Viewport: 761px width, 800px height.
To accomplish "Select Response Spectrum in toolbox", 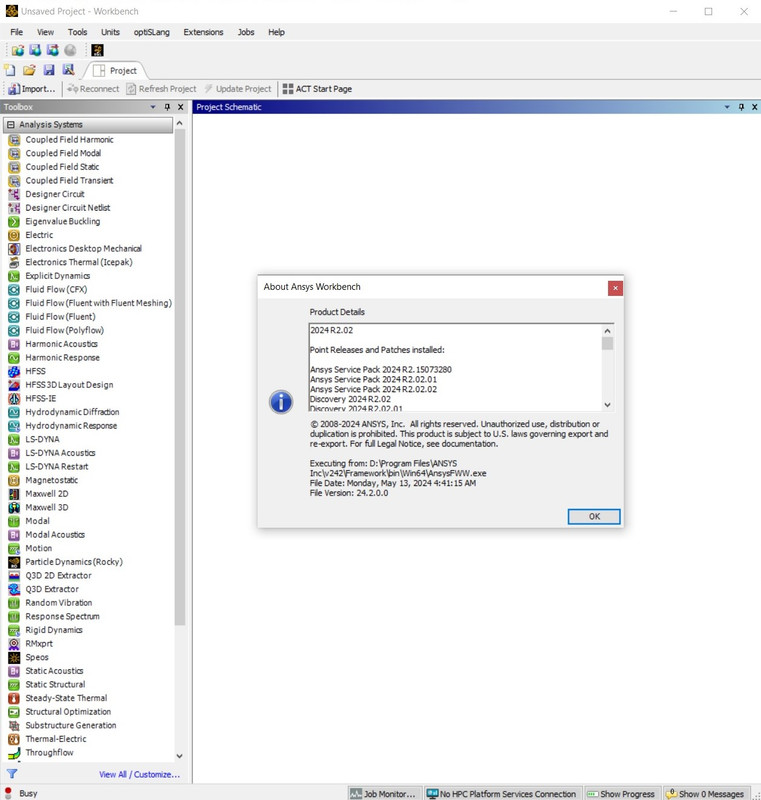I will point(62,616).
